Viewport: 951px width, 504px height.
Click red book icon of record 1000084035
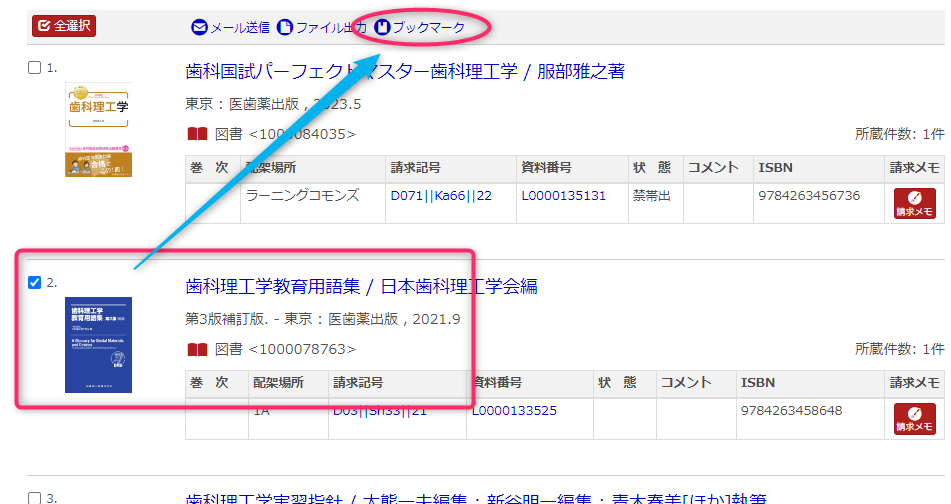(198, 134)
